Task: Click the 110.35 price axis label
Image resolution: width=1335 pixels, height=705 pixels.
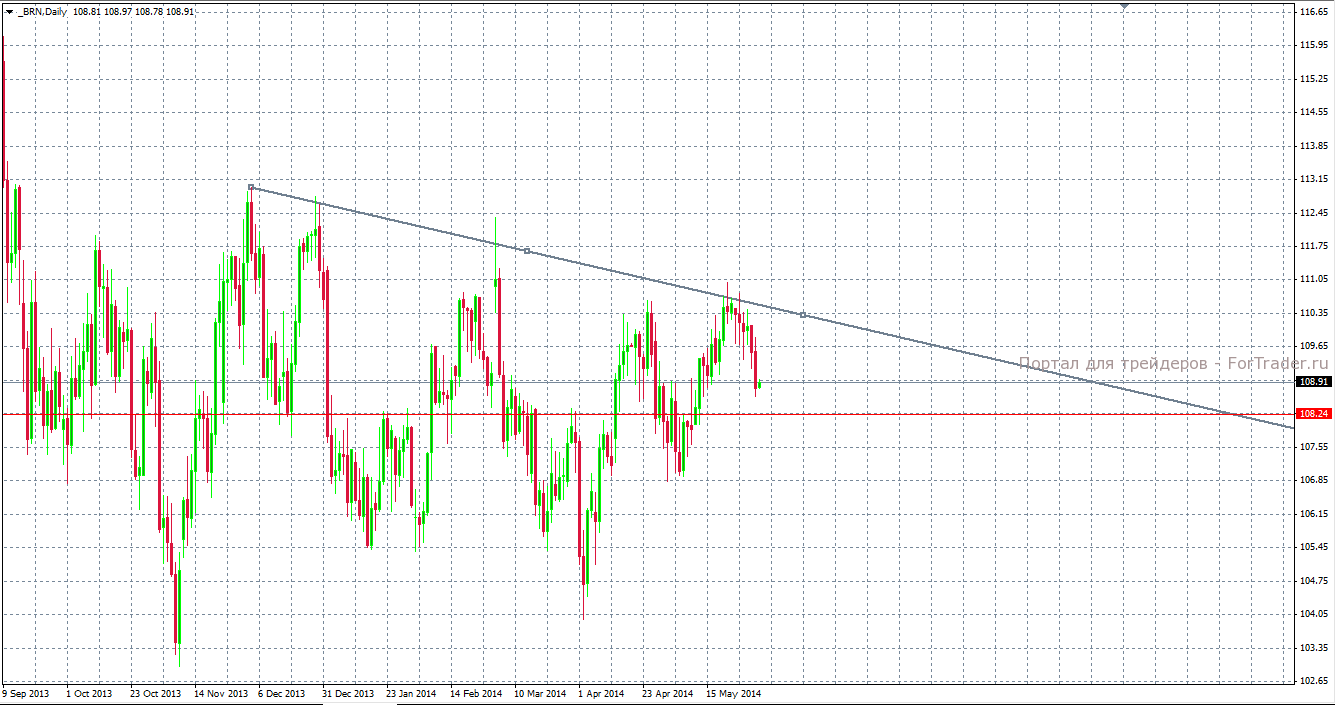Action: tap(1314, 313)
